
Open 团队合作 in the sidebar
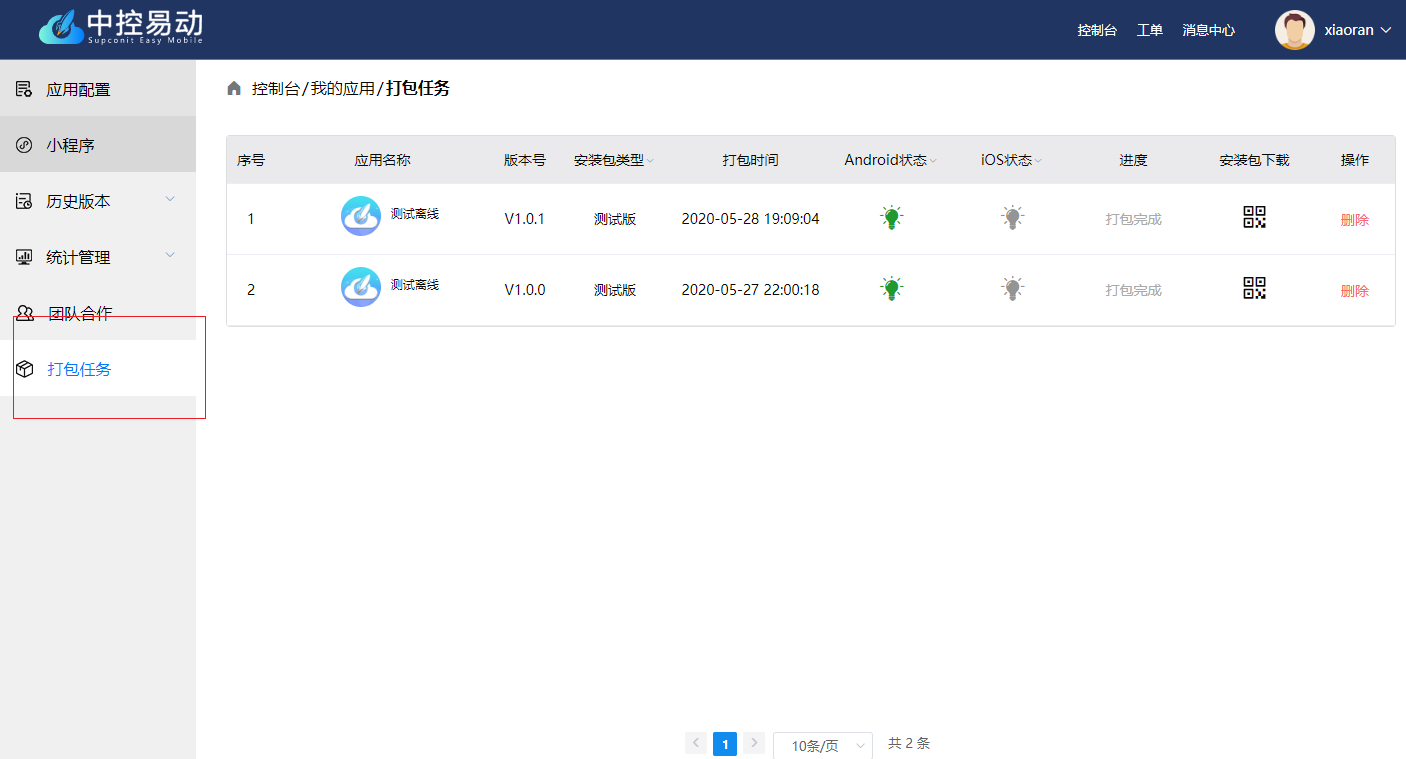click(98, 313)
